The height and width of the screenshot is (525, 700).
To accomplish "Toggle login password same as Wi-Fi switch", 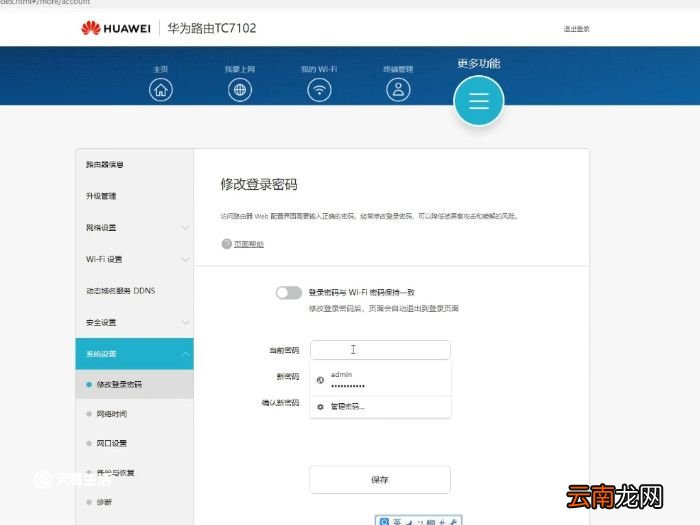I will (x=289, y=293).
